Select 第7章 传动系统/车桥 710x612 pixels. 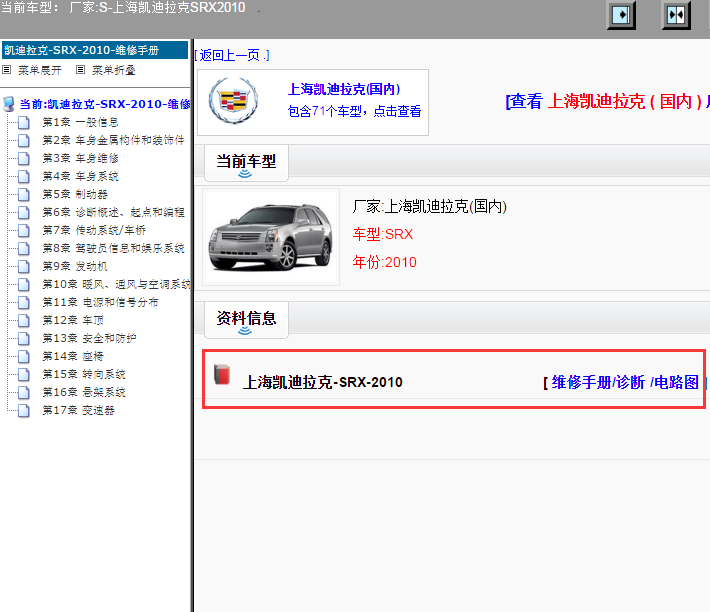(x=94, y=230)
